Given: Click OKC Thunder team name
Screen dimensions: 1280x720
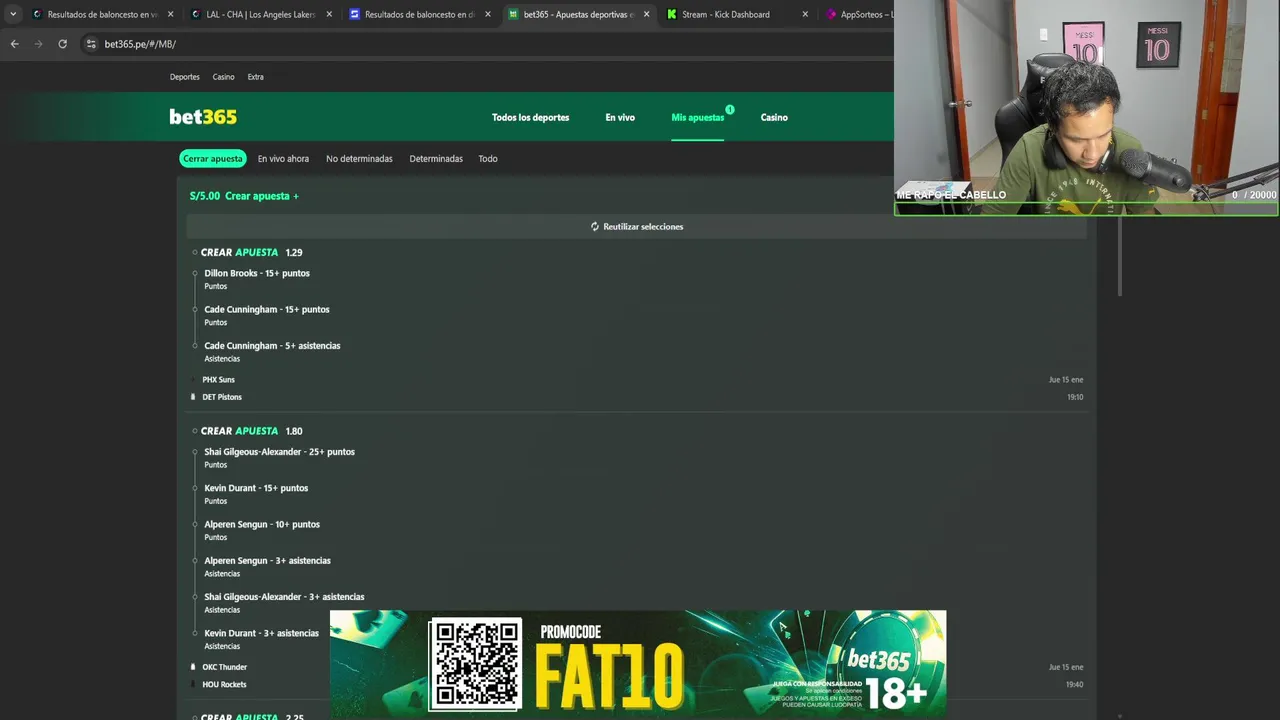Looking at the screenshot, I should [x=224, y=667].
